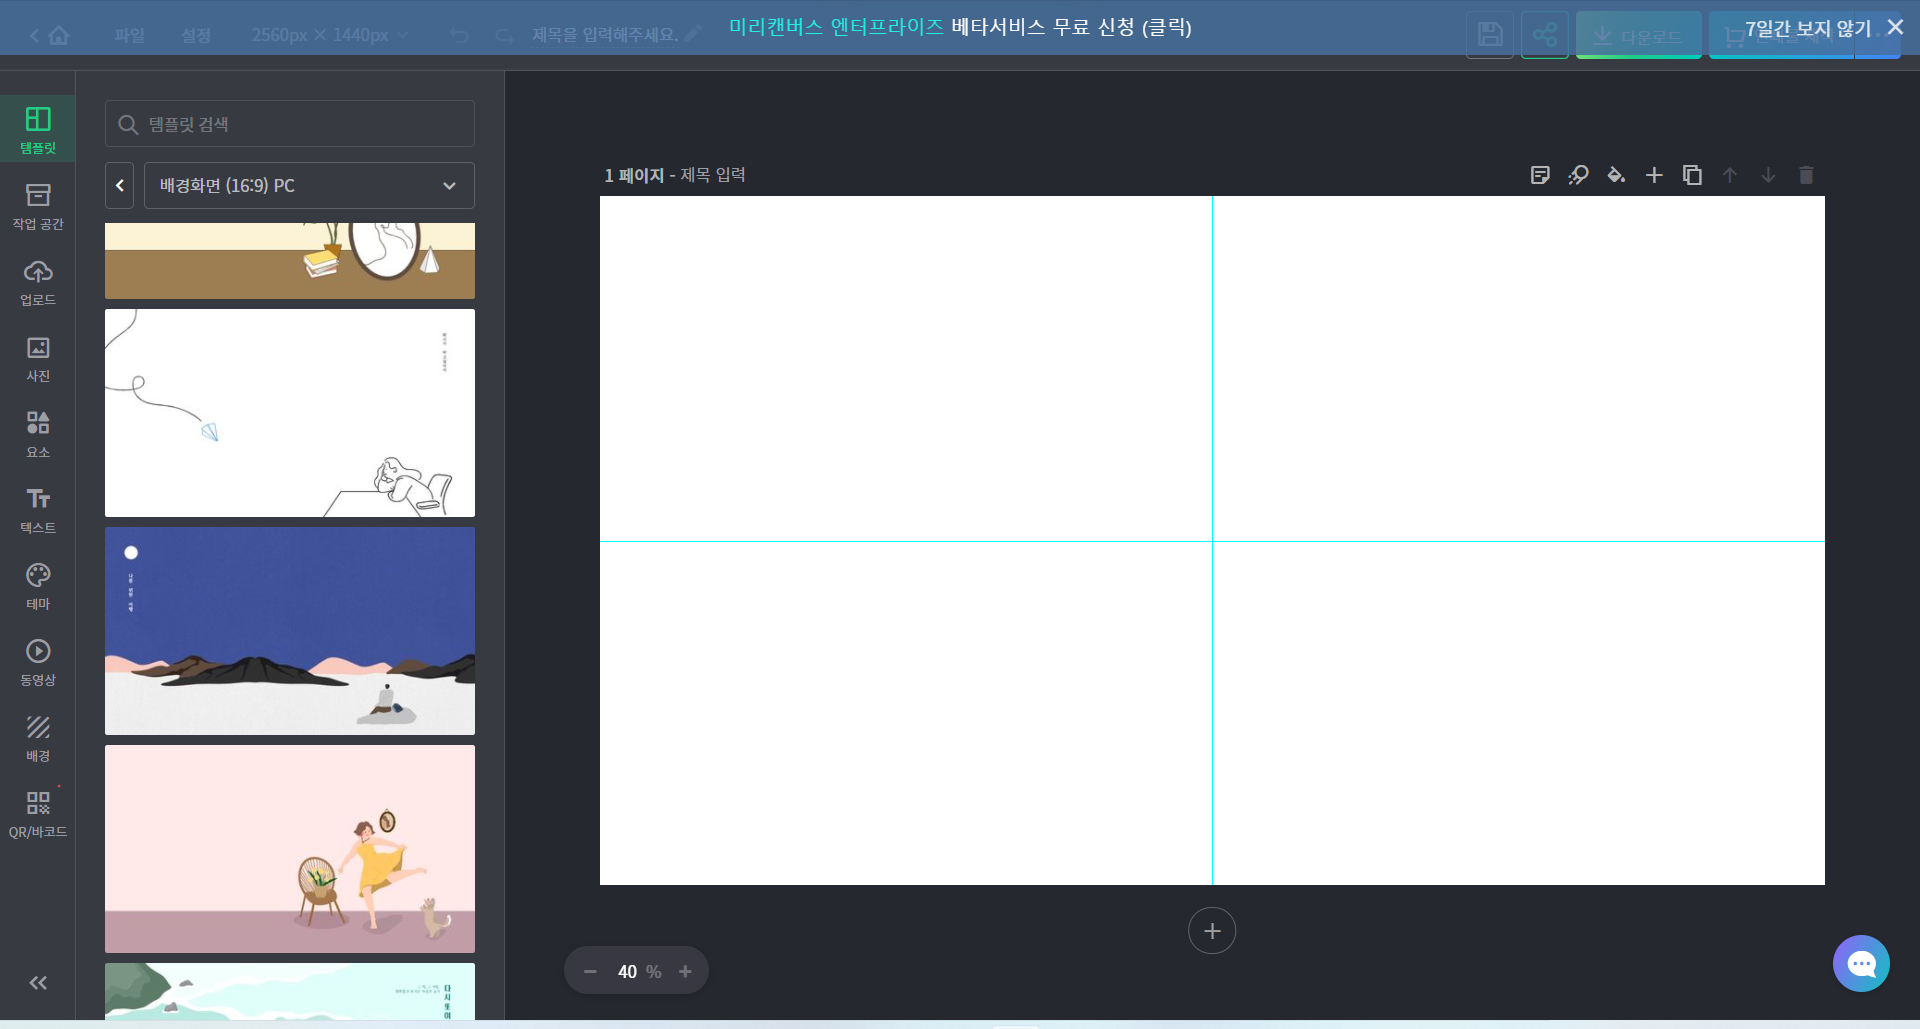Duplicate the page with copy icon

1692,175
